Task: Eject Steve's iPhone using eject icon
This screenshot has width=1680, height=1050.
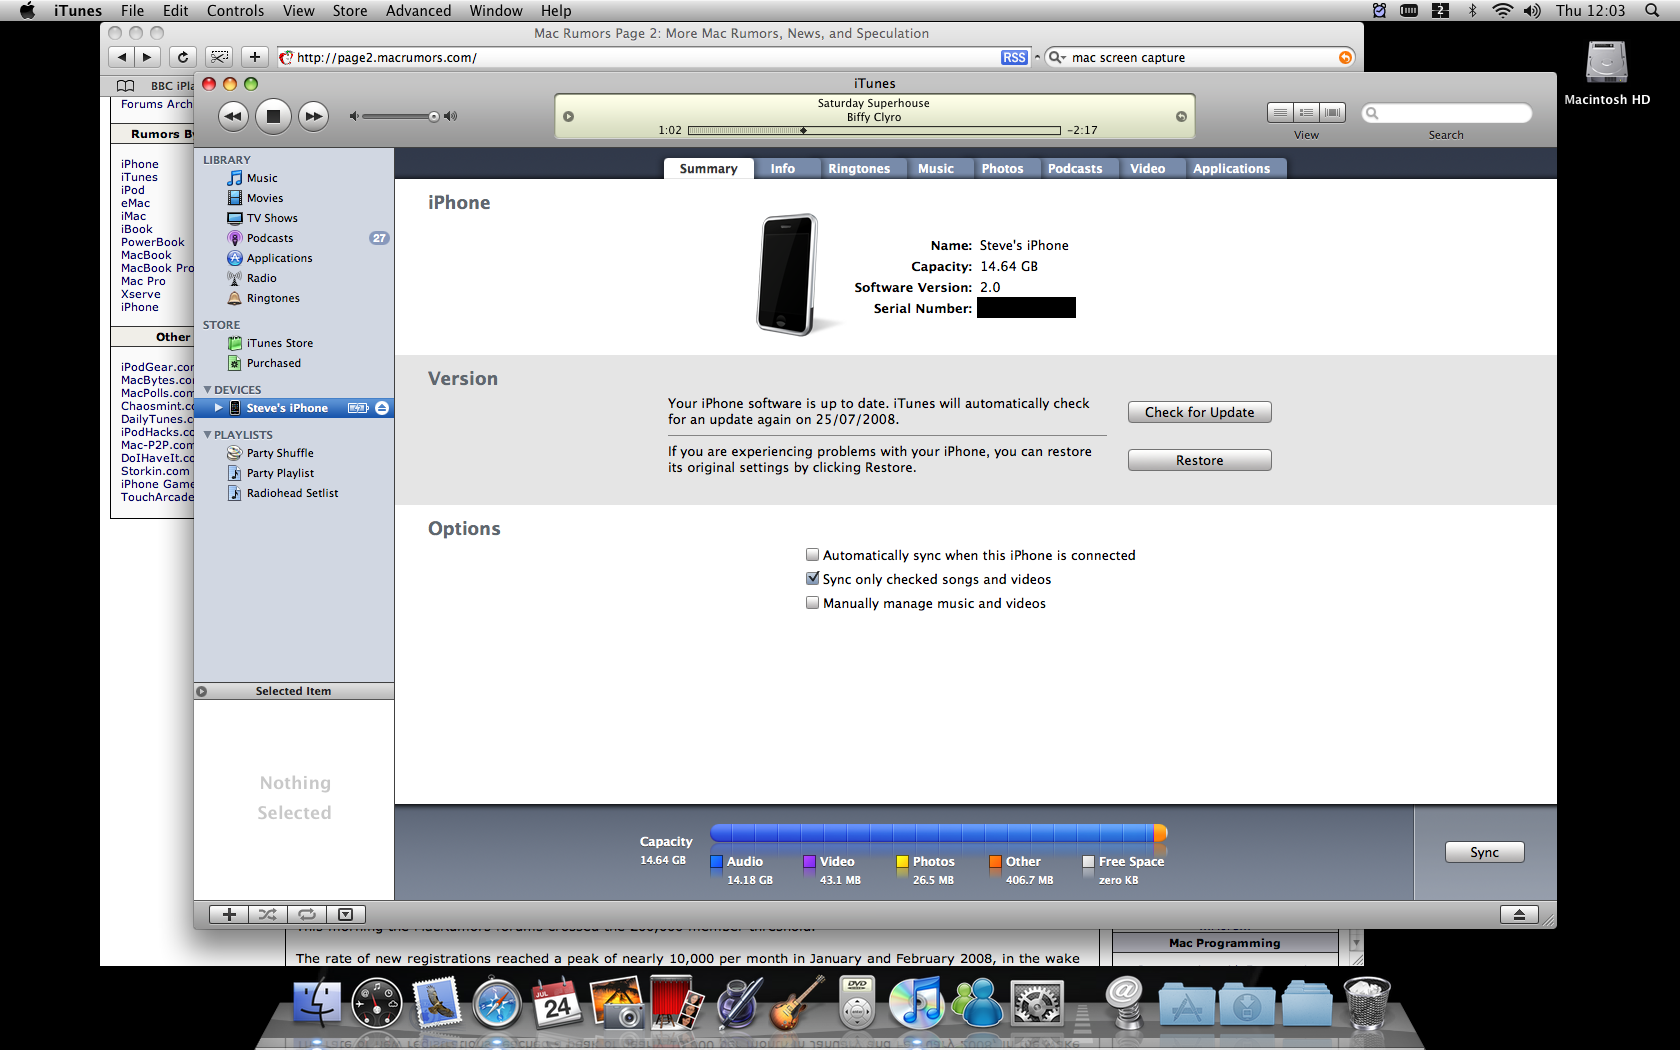Action: [x=382, y=408]
